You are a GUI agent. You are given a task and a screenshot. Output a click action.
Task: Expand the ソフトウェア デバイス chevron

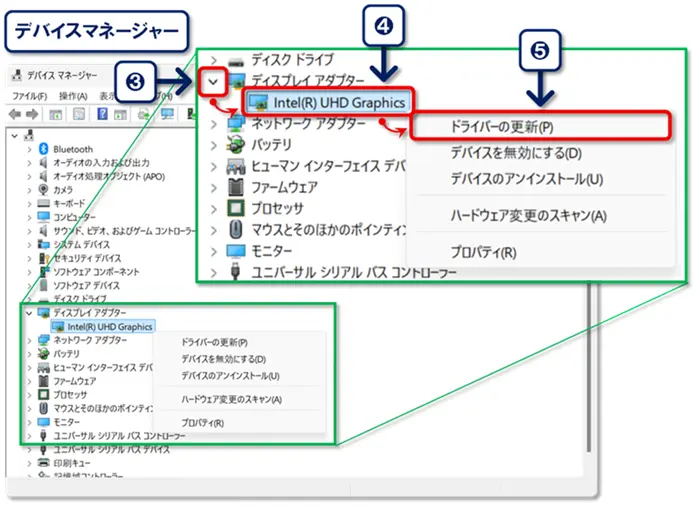pyautogui.click(x=29, y=285)
